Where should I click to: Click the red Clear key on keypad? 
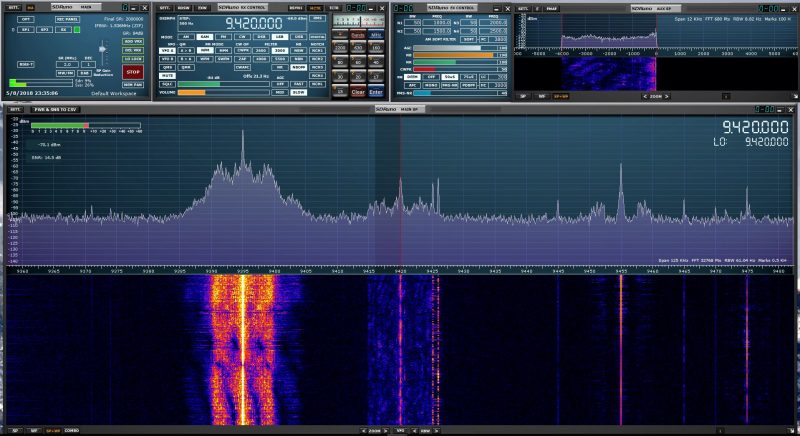[x=358, y=92]
